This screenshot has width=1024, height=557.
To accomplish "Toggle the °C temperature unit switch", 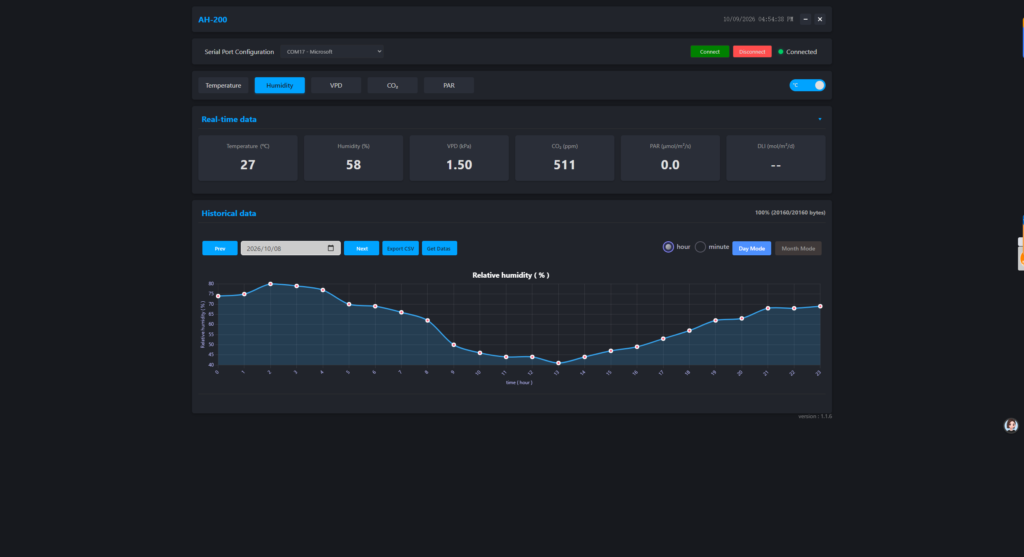I will click(807, 86).
